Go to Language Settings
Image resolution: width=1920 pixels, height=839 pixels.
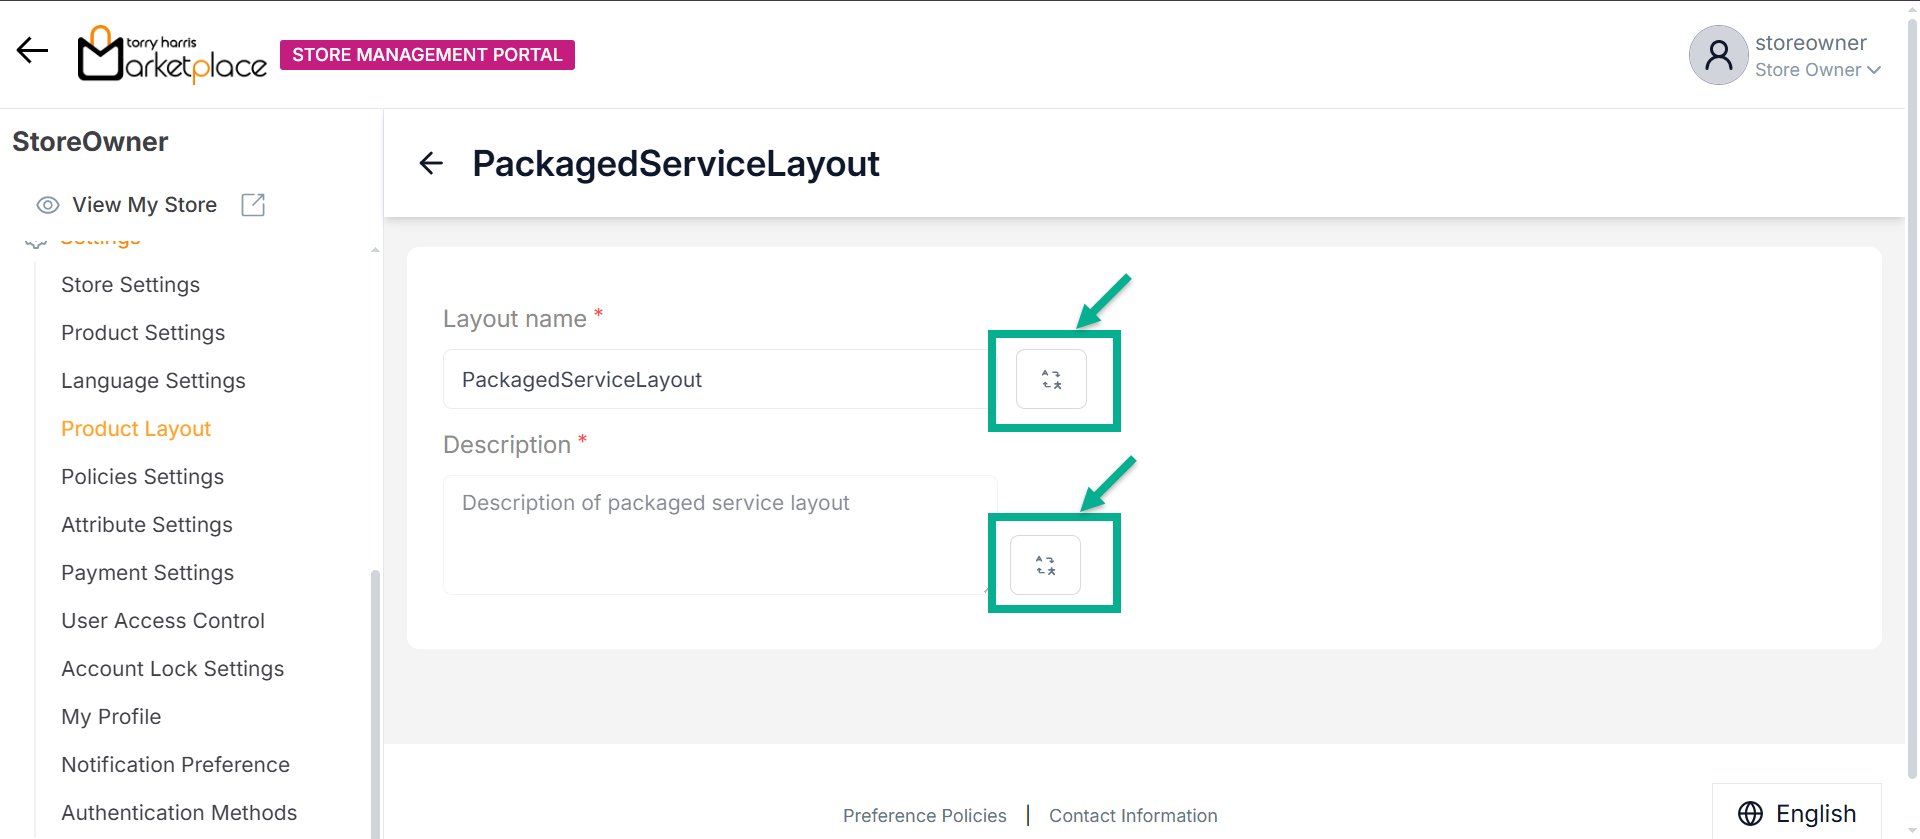[x=153, y=381]
